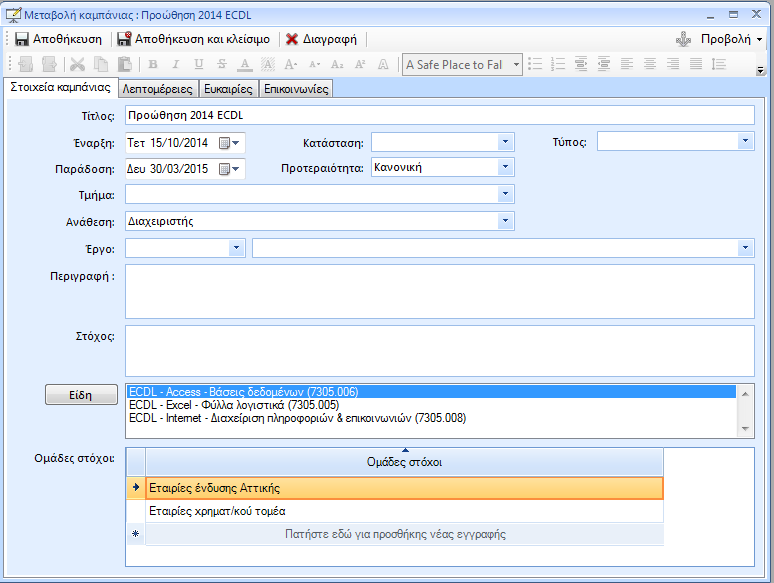774x583 pixels.
Task: Switch to the Ευκαιρίες tab
Action: [228, 89]
